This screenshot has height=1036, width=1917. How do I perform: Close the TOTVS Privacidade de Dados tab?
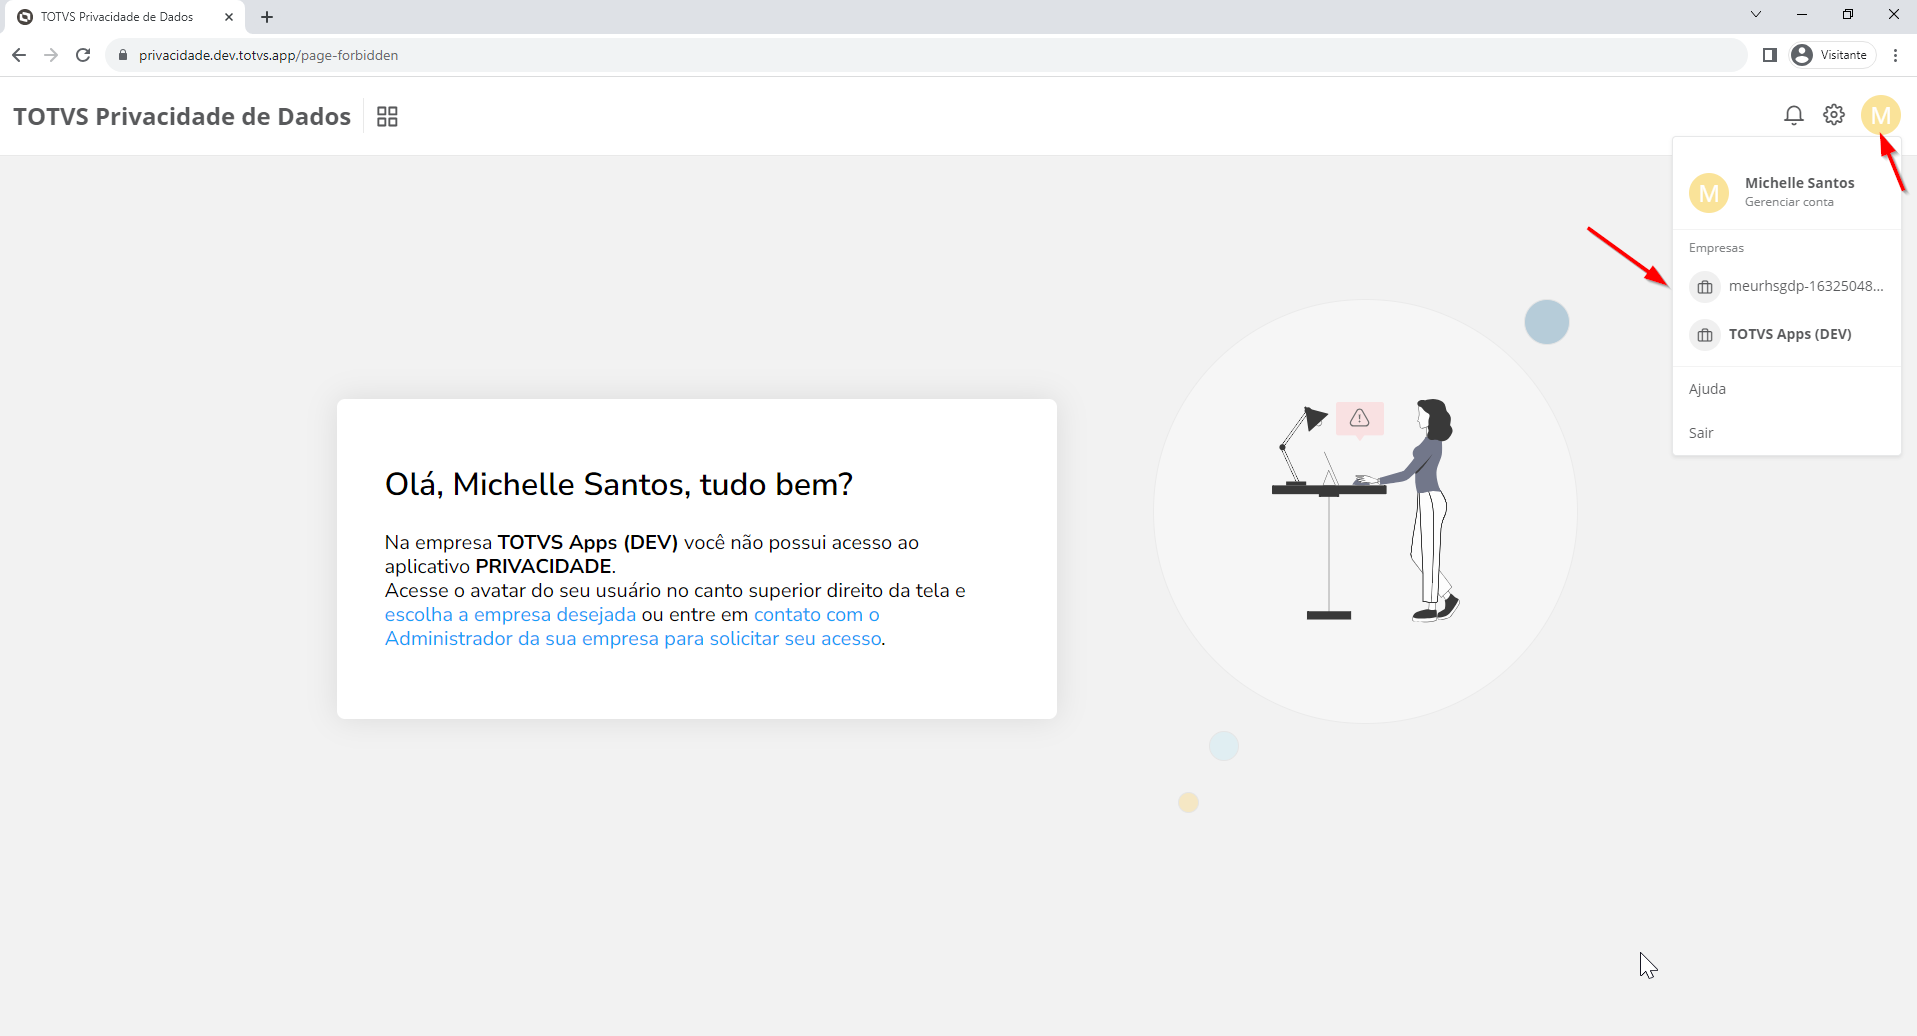[x=229, y=17]
